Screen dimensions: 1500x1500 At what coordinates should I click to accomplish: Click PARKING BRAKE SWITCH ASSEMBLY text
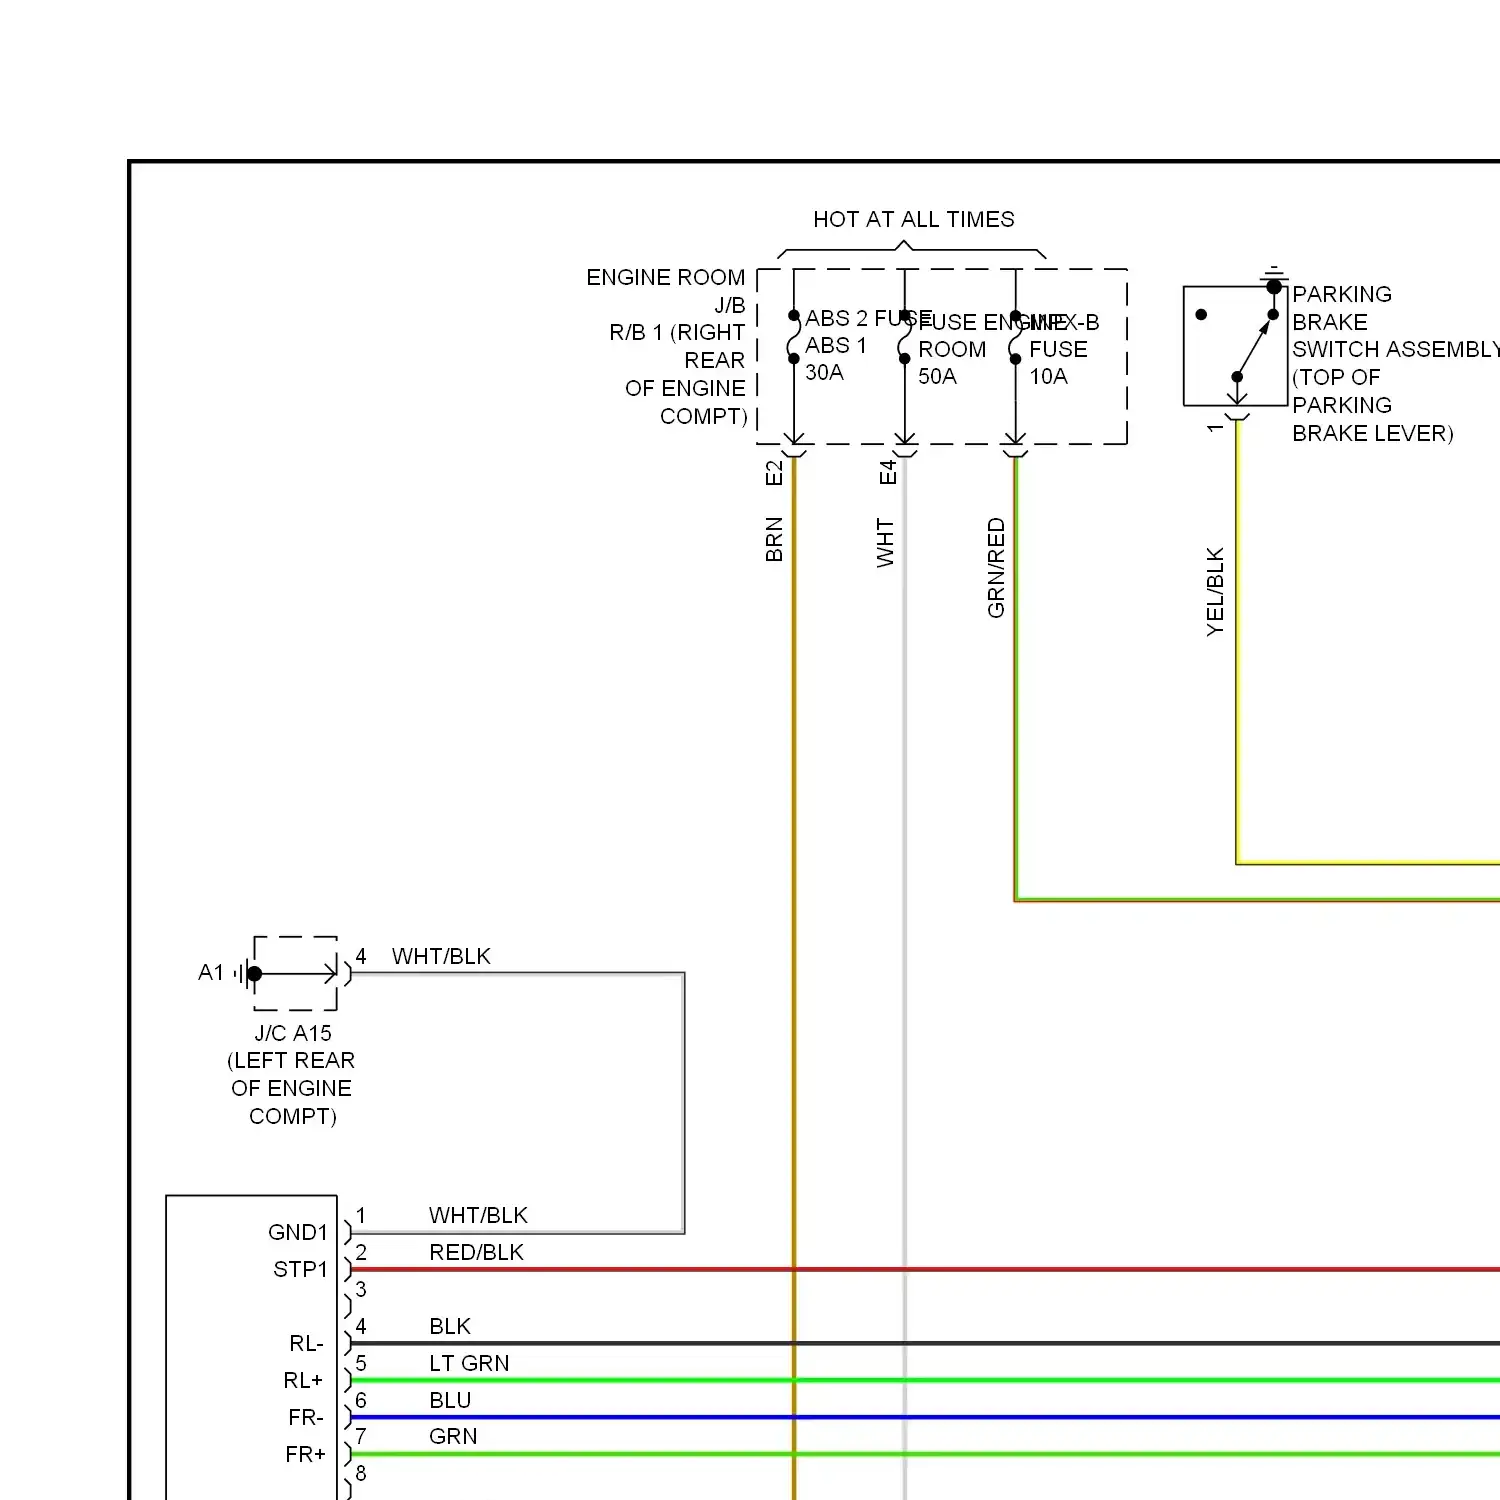click(x=1395, y=321)
